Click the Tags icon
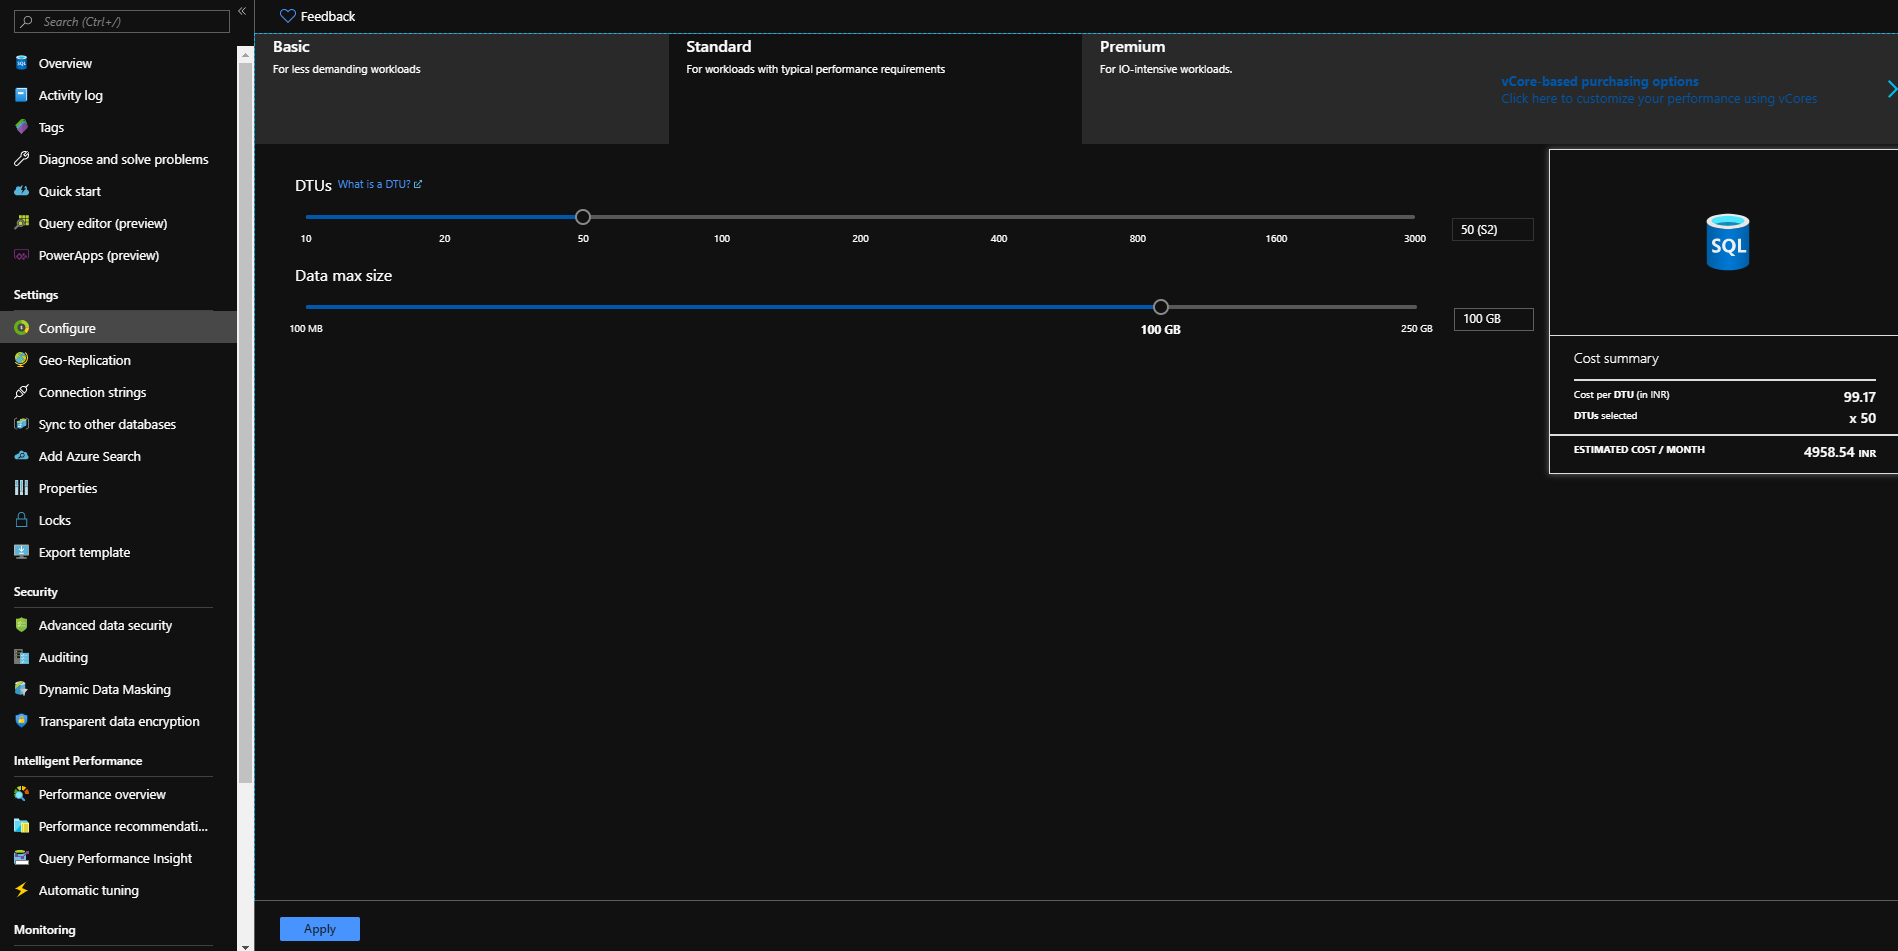The height and width of the screenshot is (951, 1898). tap(21, 127)
